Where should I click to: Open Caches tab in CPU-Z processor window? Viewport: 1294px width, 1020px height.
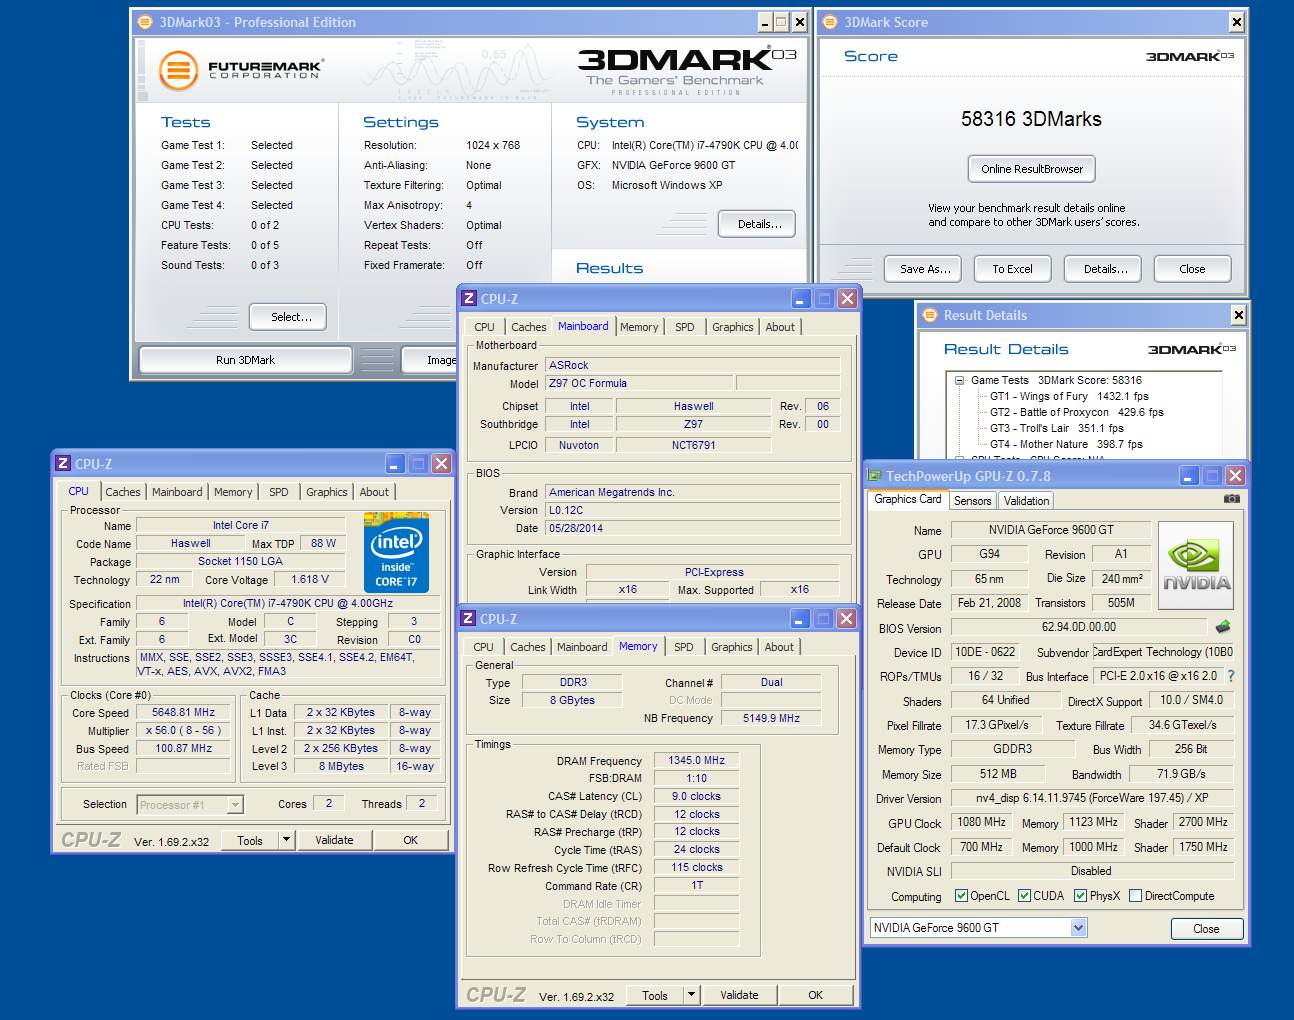click(x=123, y=492)
